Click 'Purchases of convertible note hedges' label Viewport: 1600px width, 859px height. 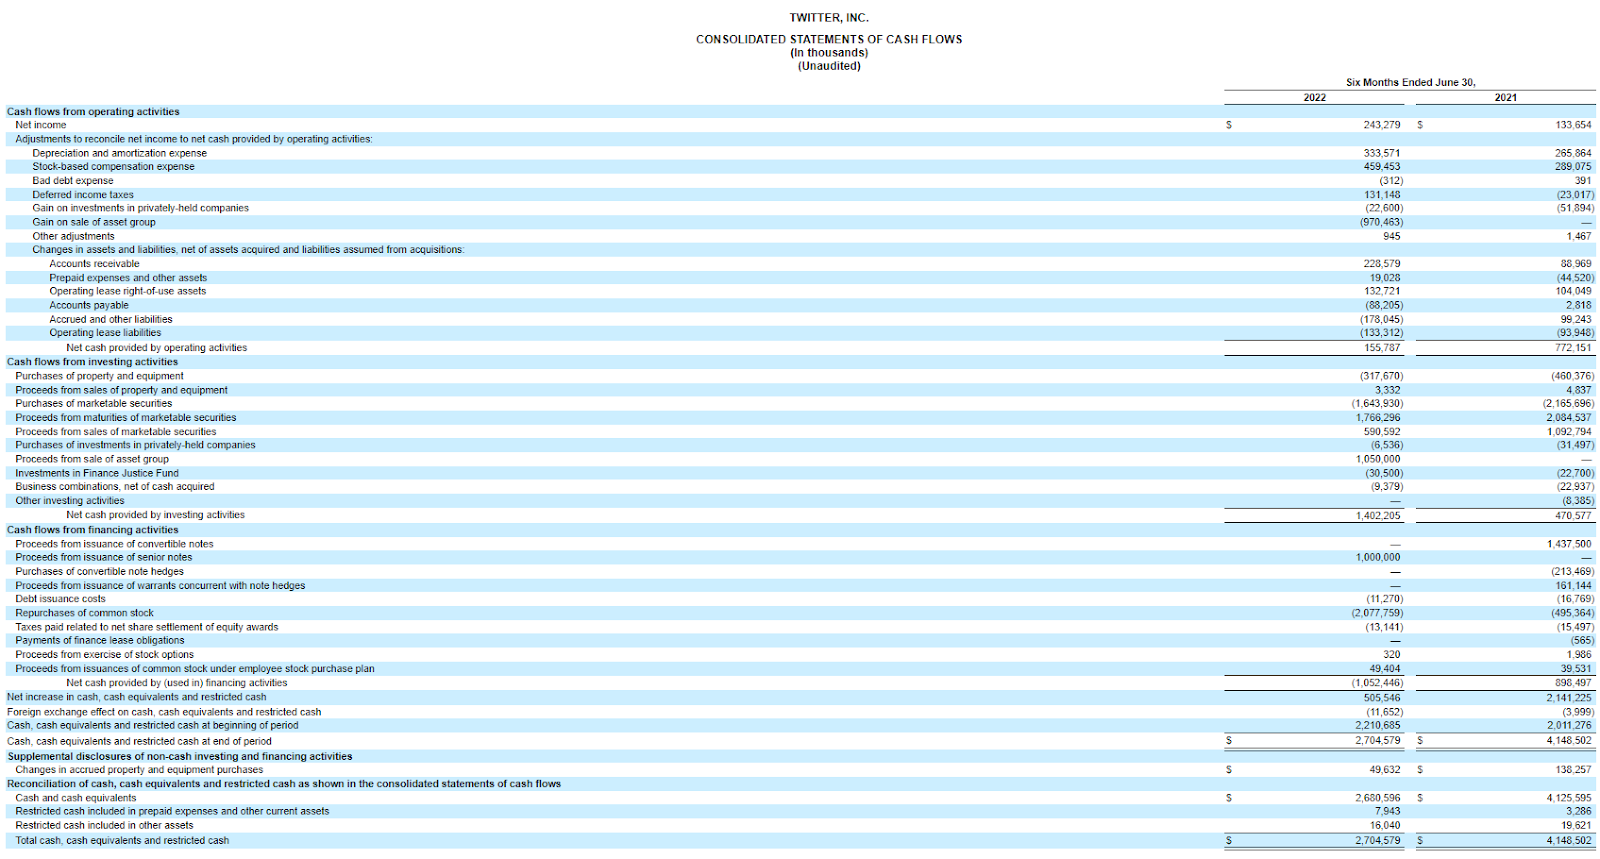point(99,571)
